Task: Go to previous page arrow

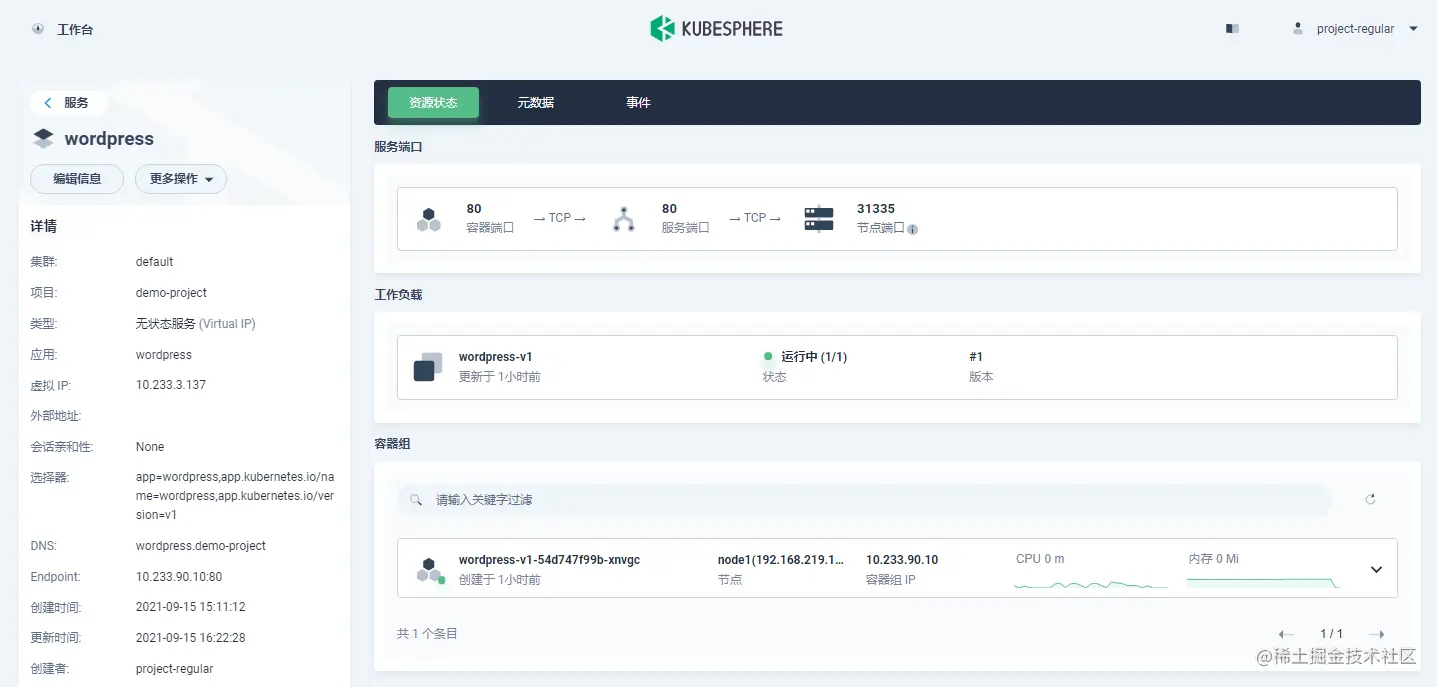Action: coord(1286,634)
